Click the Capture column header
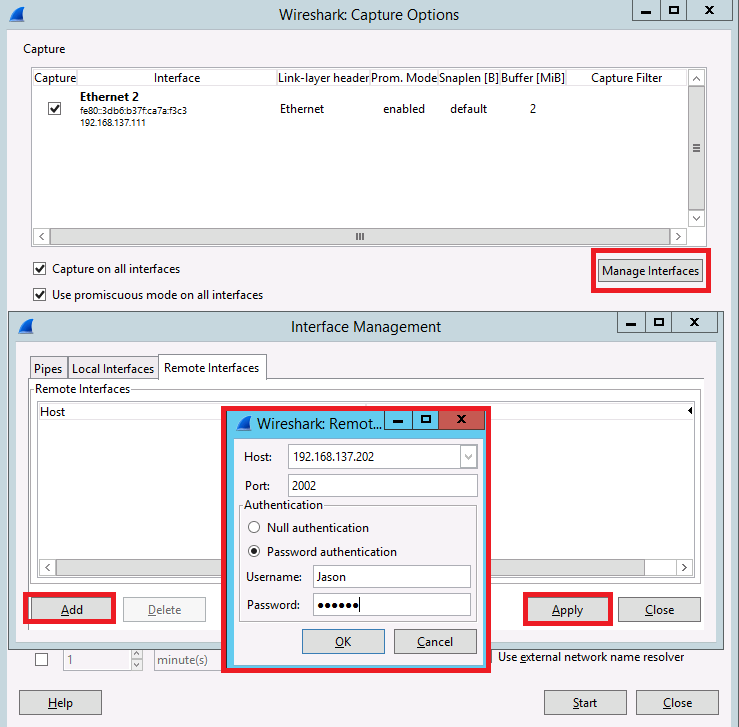The width and height of the screenshot is (739, 727). (x=55, y=78)
